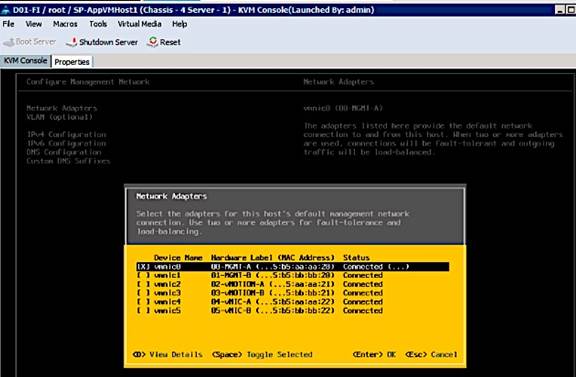Click the 04-vNIC-A hardware label

(x=231, y=302)
